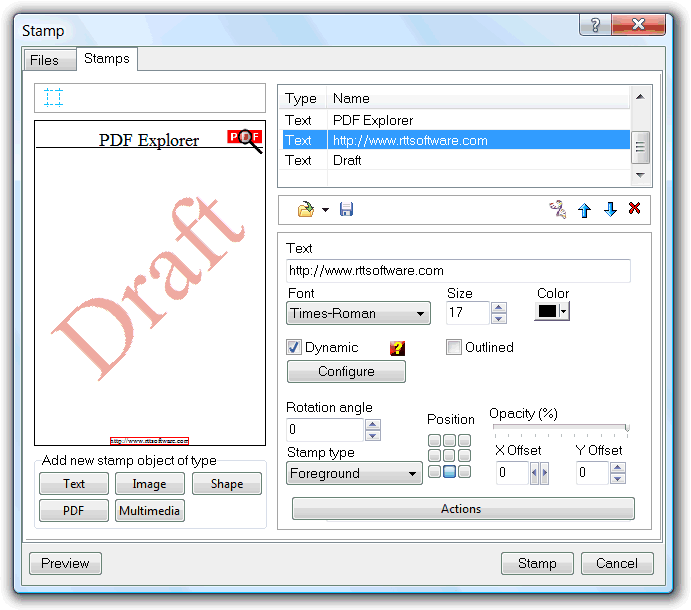Viewport: 691px width, 610px height.
Task: Apply with the Stamp button
Action: [x=537, y=563]
